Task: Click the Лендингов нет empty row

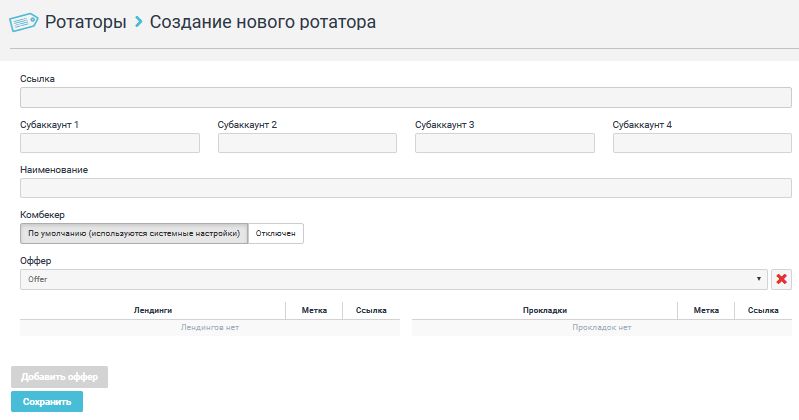Action: [210, 327]
